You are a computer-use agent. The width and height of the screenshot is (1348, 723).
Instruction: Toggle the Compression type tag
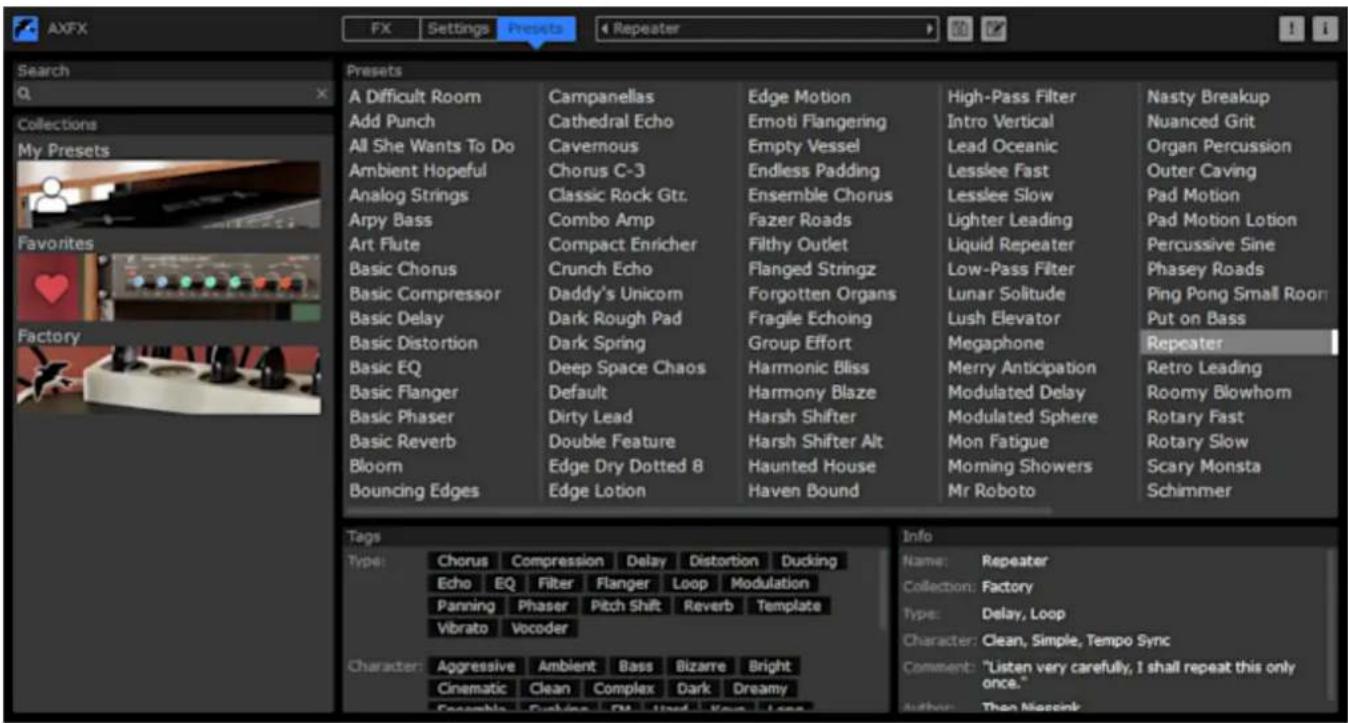coord(557,561)
